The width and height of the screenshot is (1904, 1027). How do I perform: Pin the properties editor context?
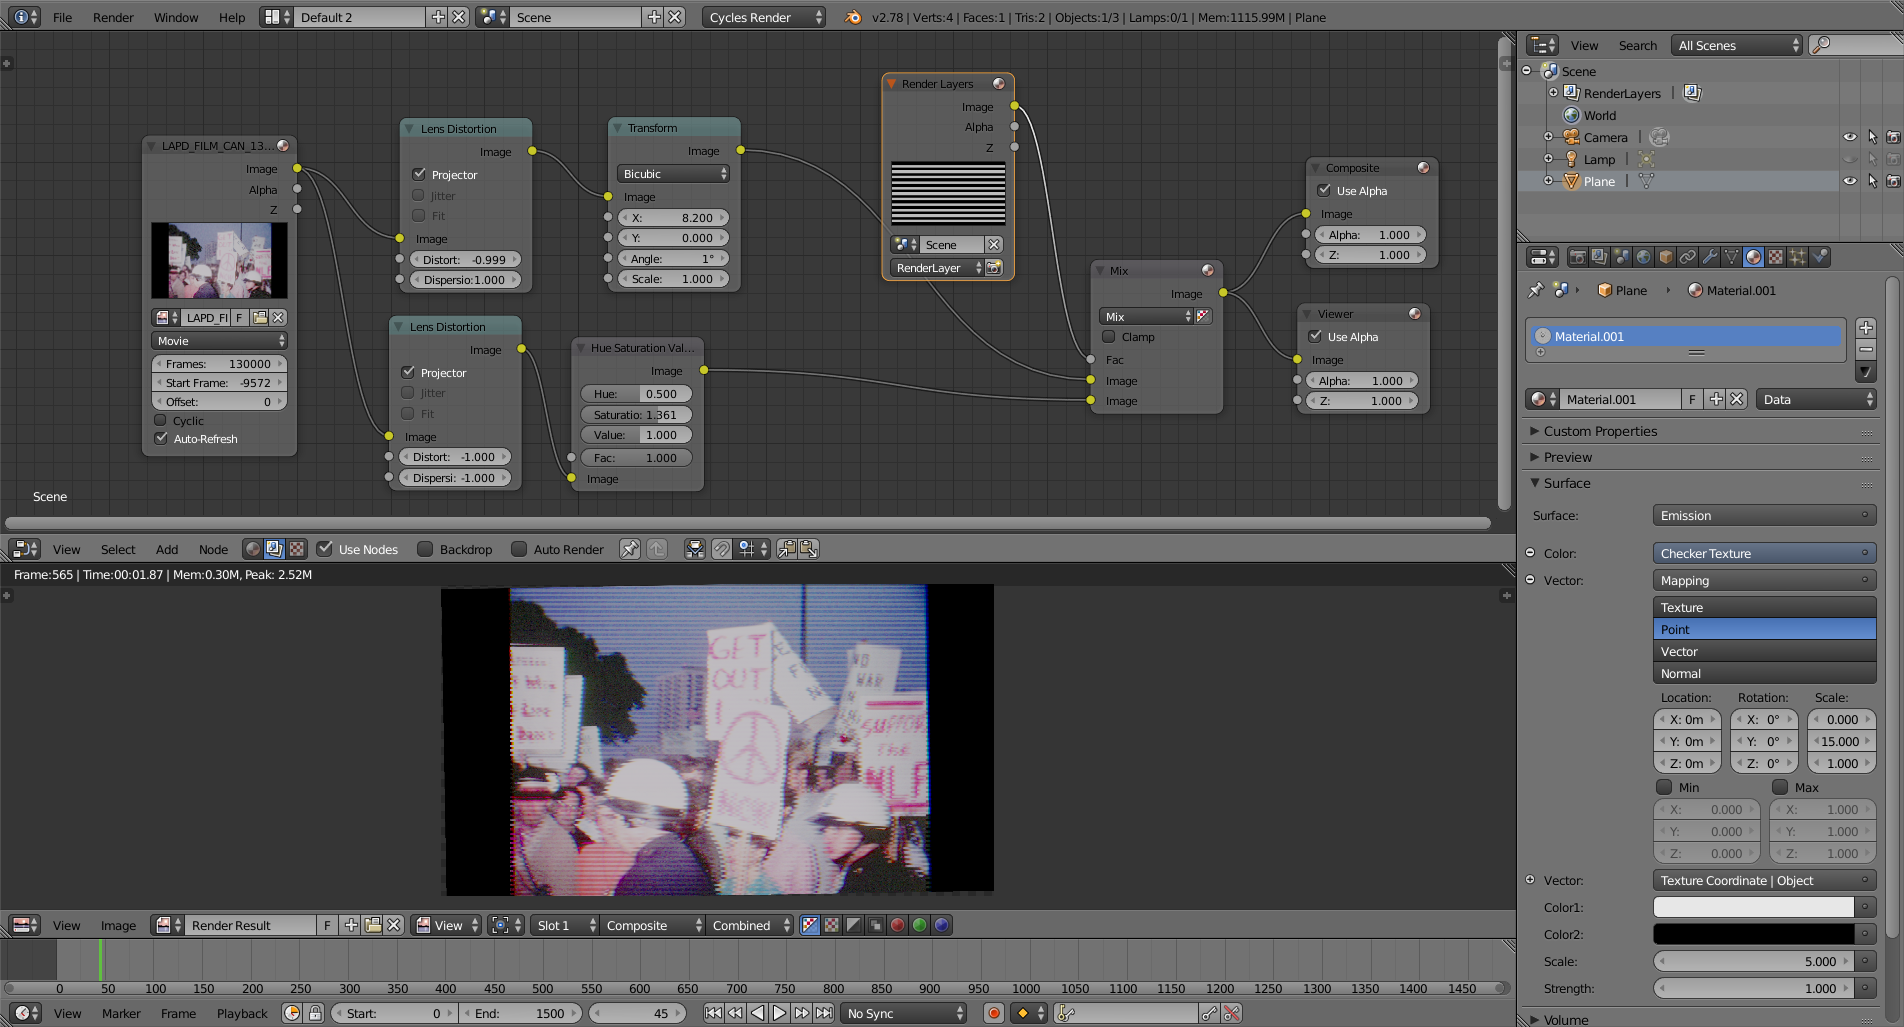pyautogui.click(x=1536, y=290)
